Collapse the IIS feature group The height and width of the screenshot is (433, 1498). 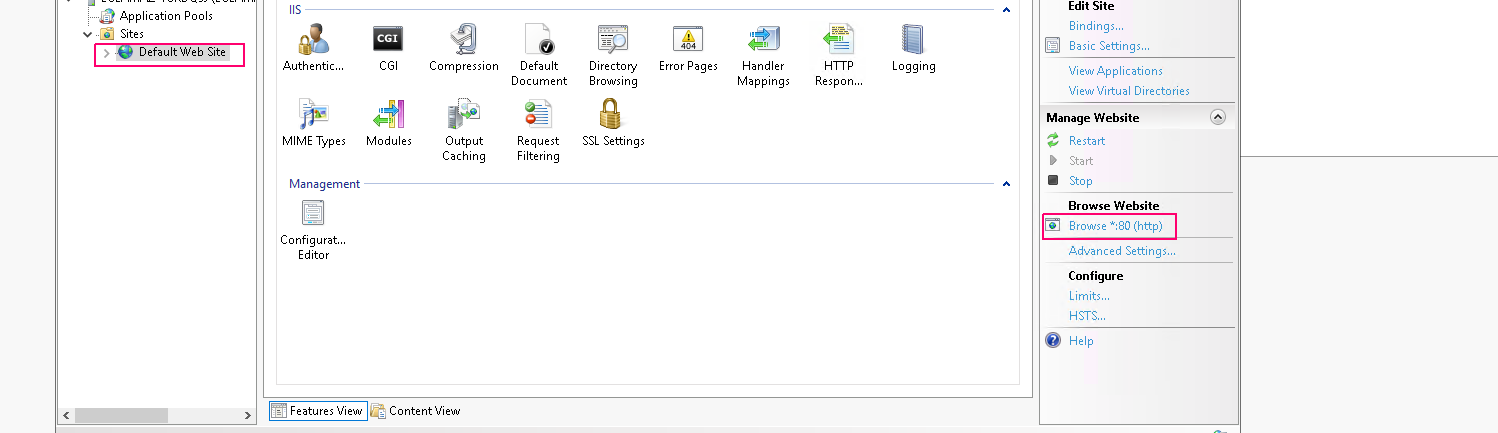(x=1006, y=10)
